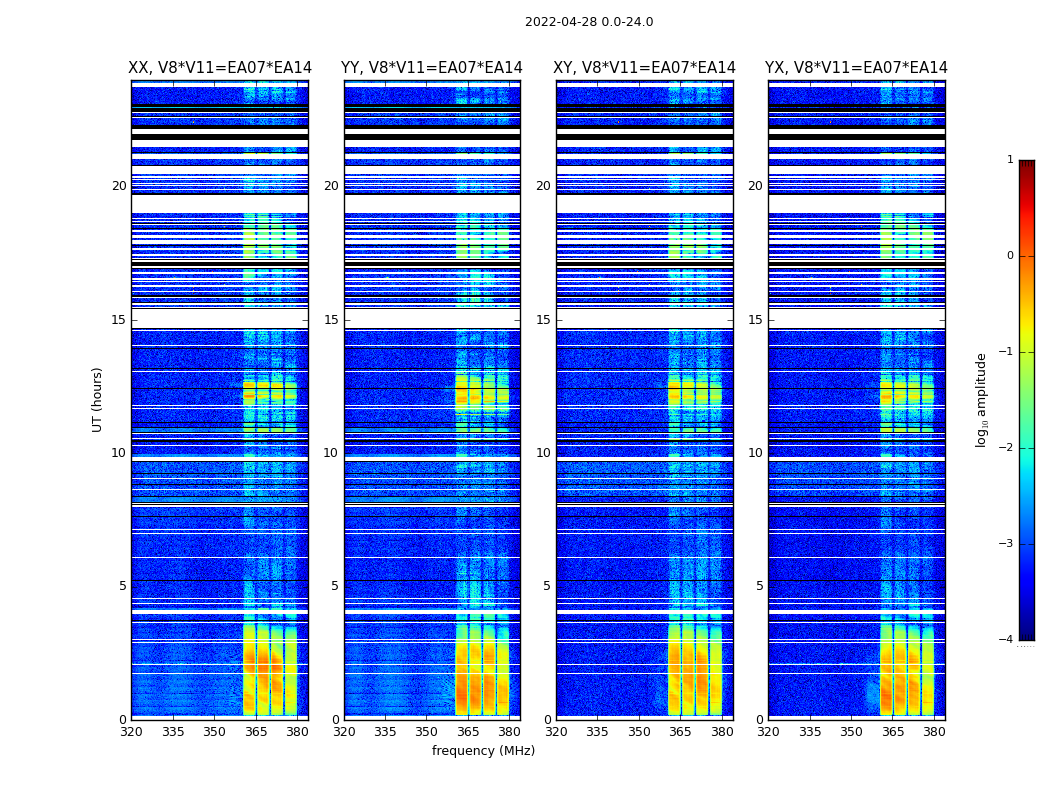Click the log10 amplitude colorbar label
Screen dimensions: 1050x800
[981, 400]
